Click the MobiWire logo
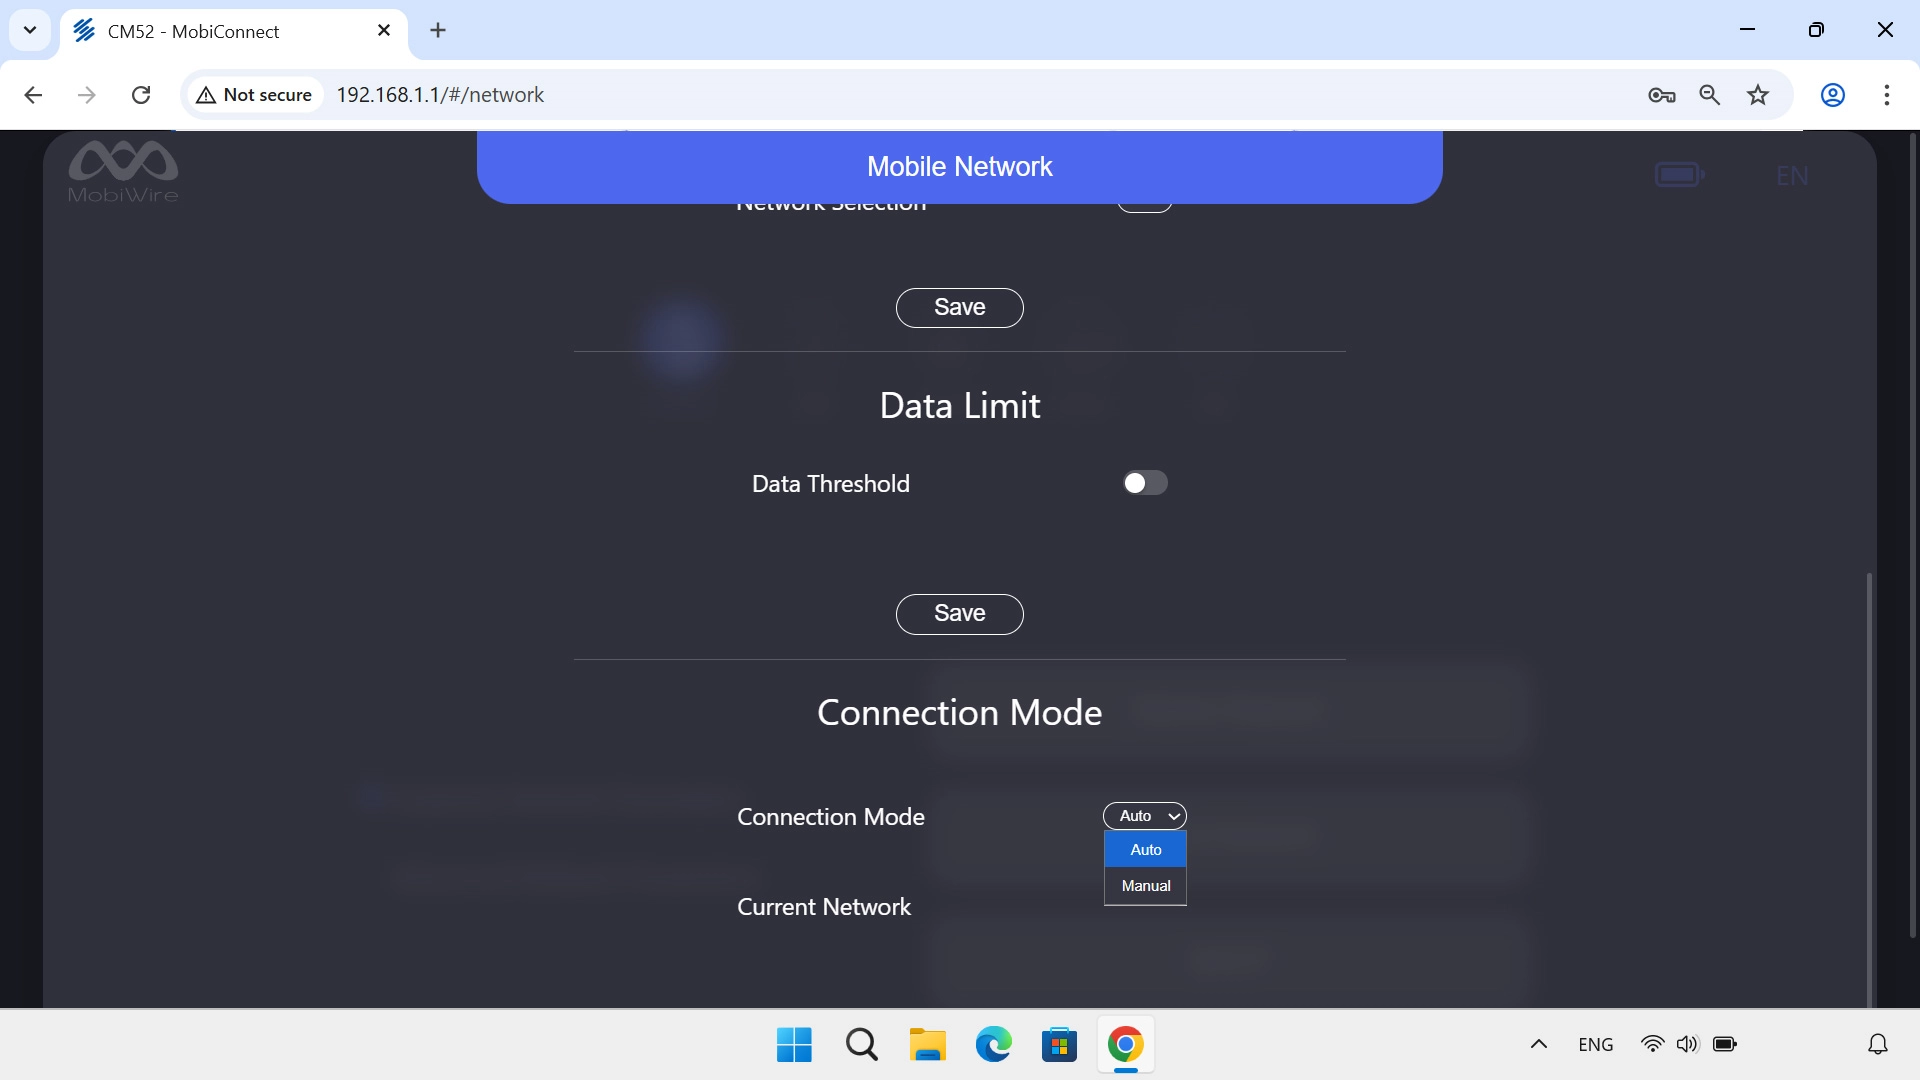Screen dimensions: 1920x1080 pyautogui.click(x=122, y=170)
